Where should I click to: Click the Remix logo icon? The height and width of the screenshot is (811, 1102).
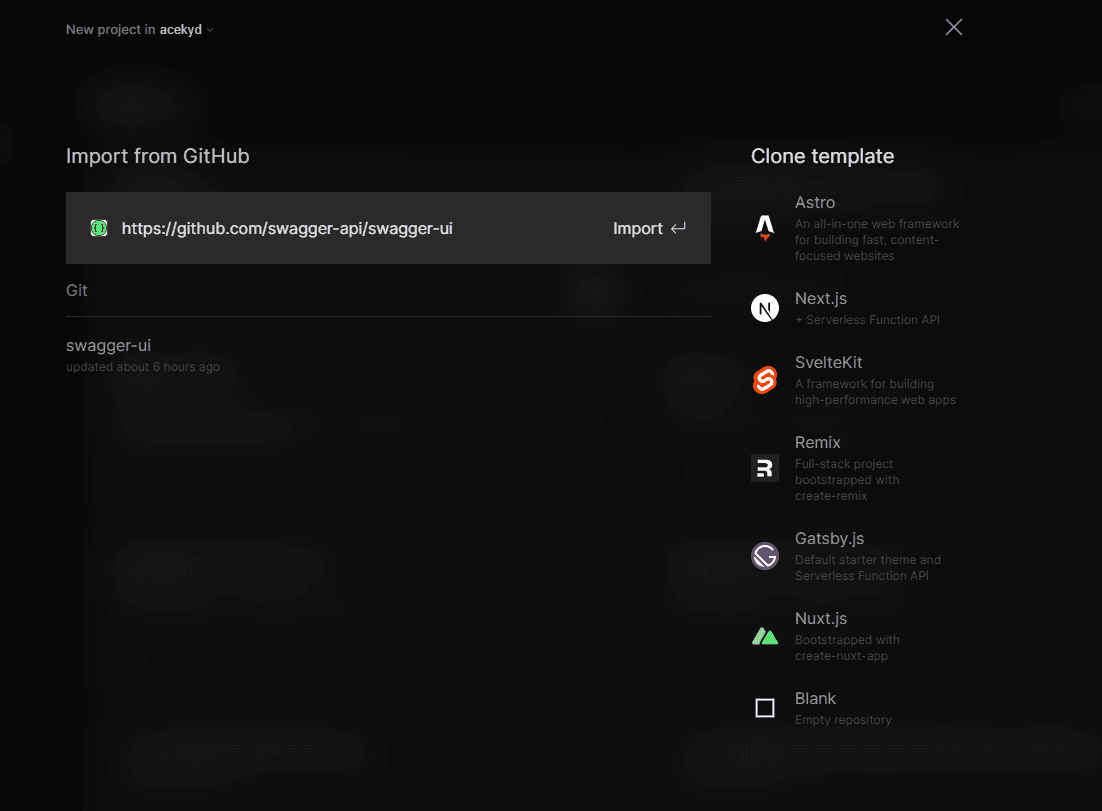click(x=765, y=468)
